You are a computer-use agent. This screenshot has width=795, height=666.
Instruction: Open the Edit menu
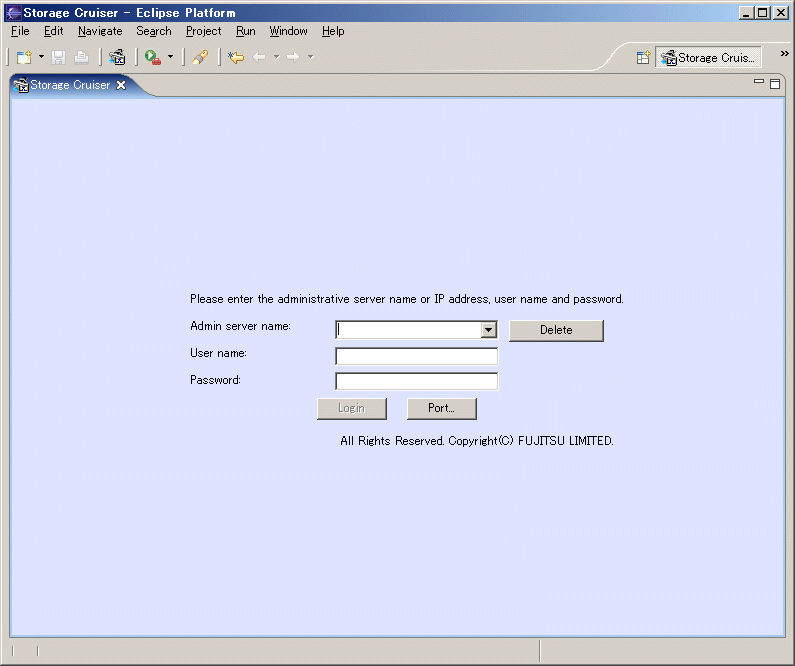tap(53, 31)
